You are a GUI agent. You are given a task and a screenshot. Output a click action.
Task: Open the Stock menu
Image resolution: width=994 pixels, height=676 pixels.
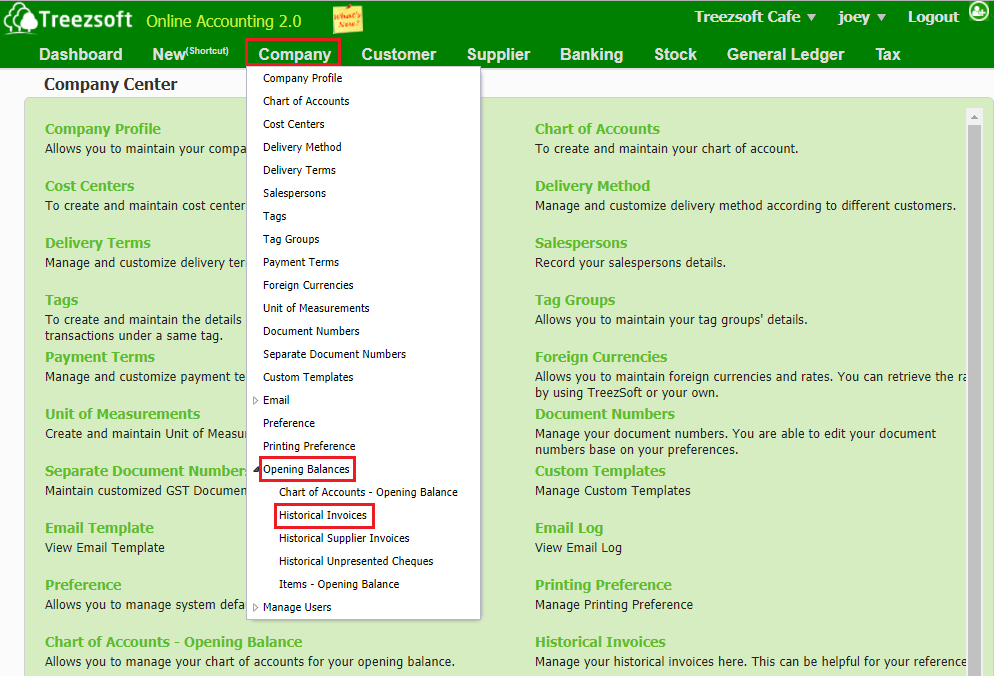[675, 55]
